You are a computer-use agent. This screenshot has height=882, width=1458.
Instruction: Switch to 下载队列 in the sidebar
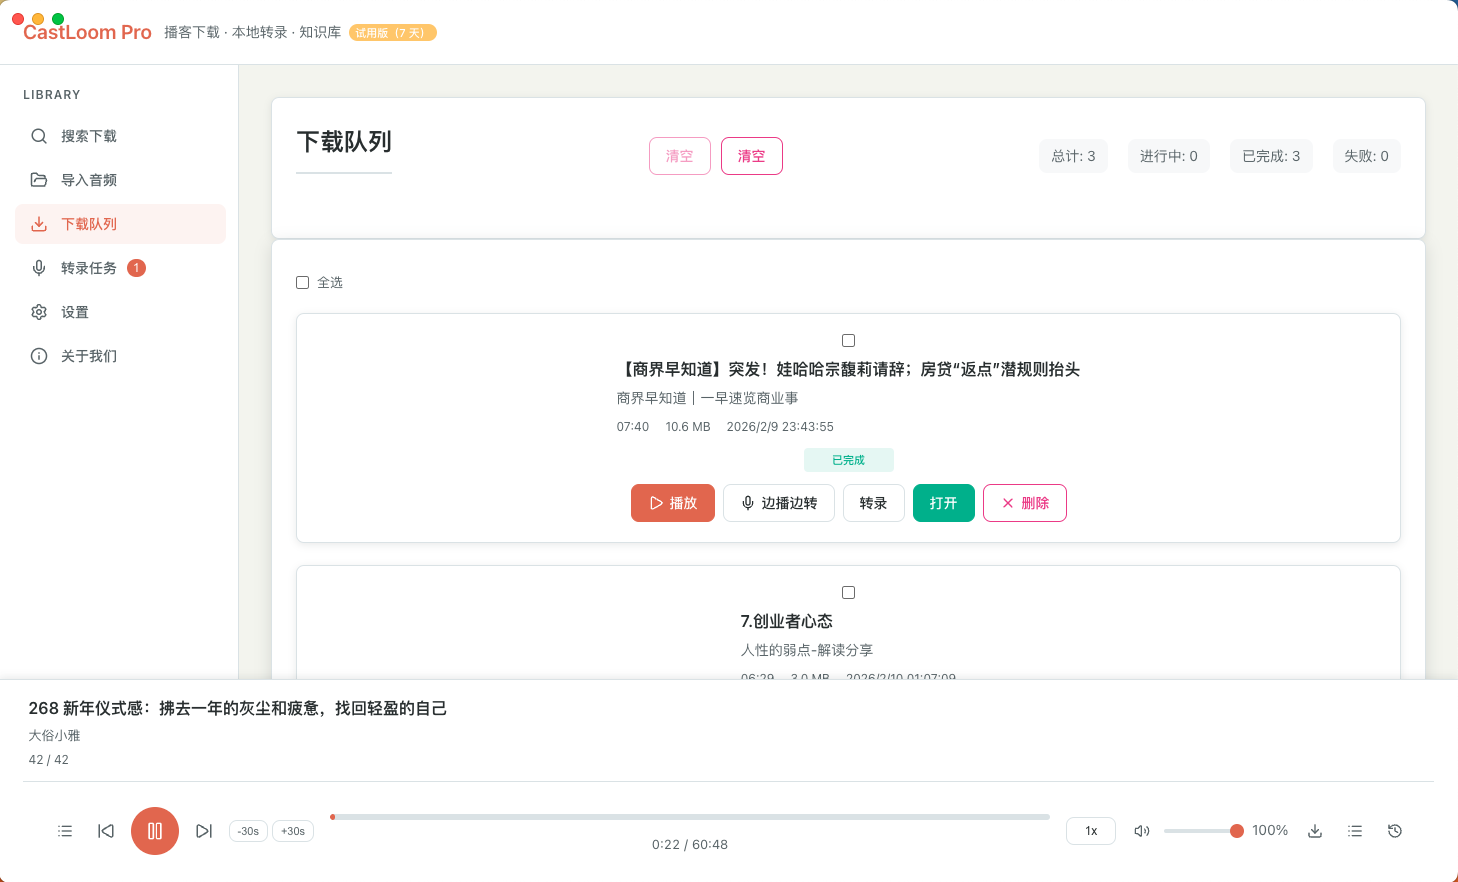click(89, 223)
